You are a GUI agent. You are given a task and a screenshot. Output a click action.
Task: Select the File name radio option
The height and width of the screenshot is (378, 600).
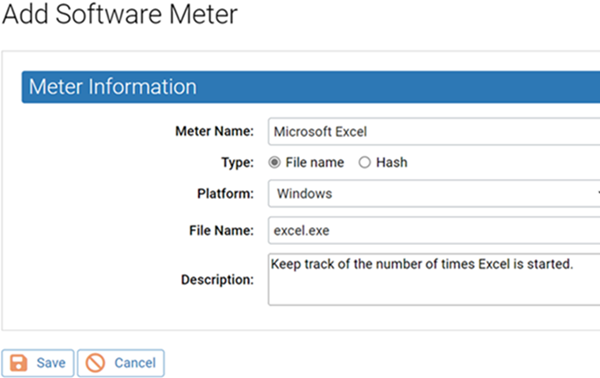274,163
